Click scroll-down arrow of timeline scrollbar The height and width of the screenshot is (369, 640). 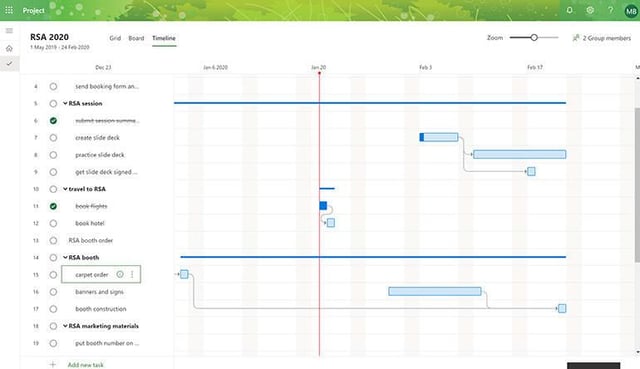pyautogui.click(x=638, y=352)
